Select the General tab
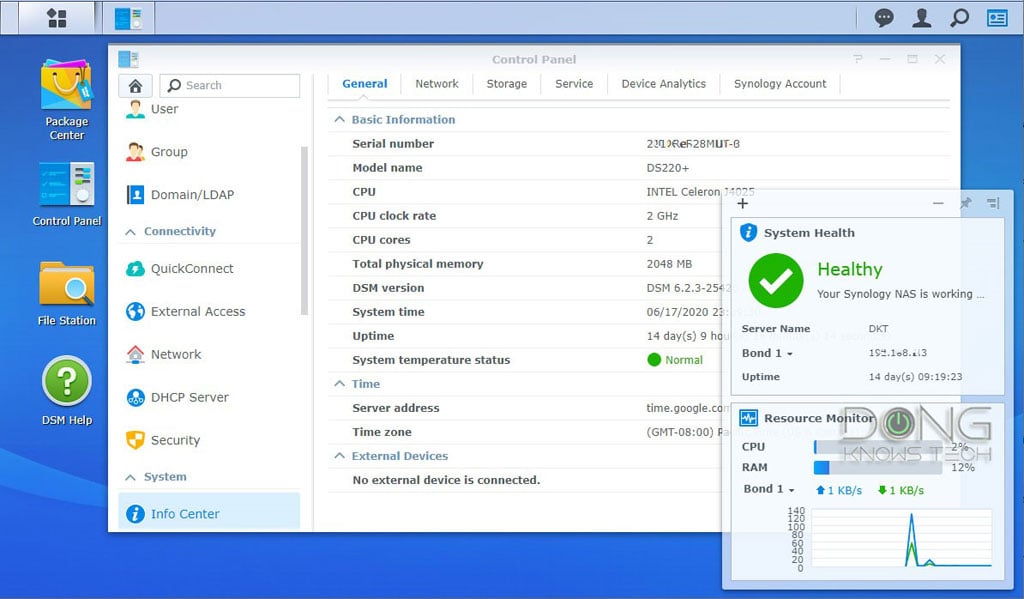 364,84
